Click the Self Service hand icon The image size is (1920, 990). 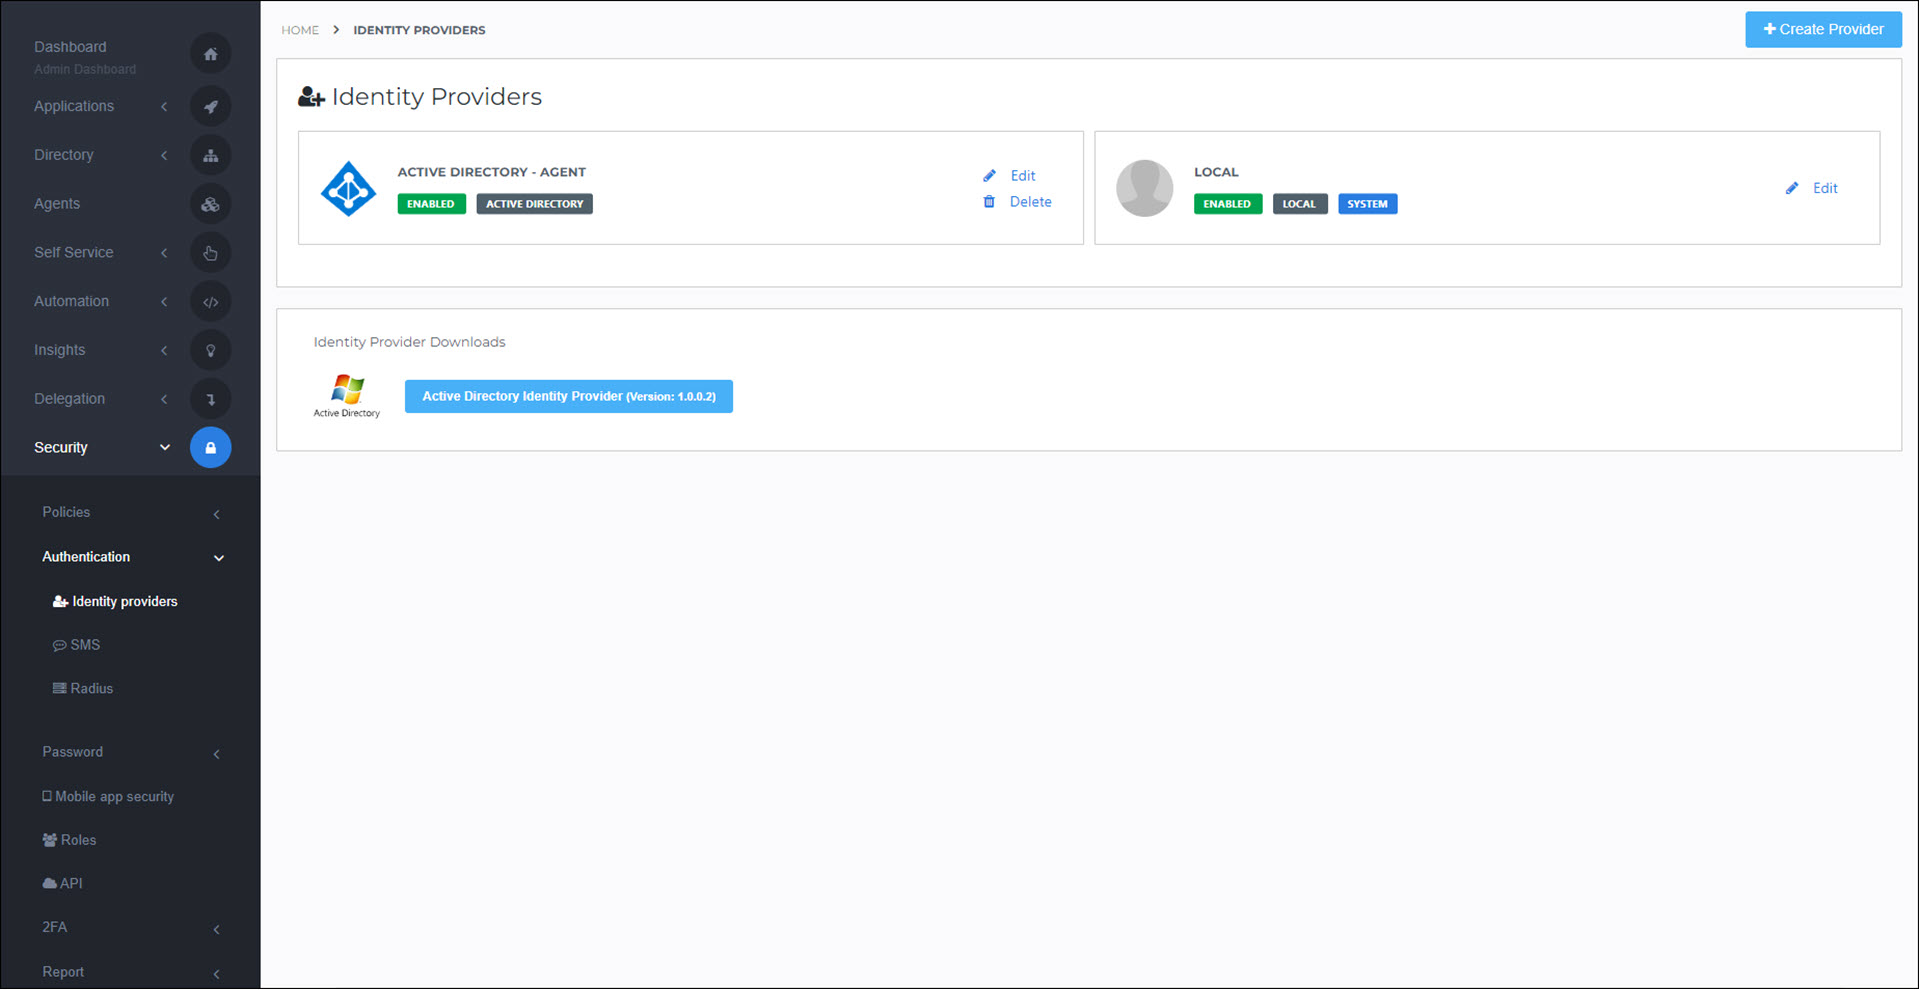[x=210, y=253]
